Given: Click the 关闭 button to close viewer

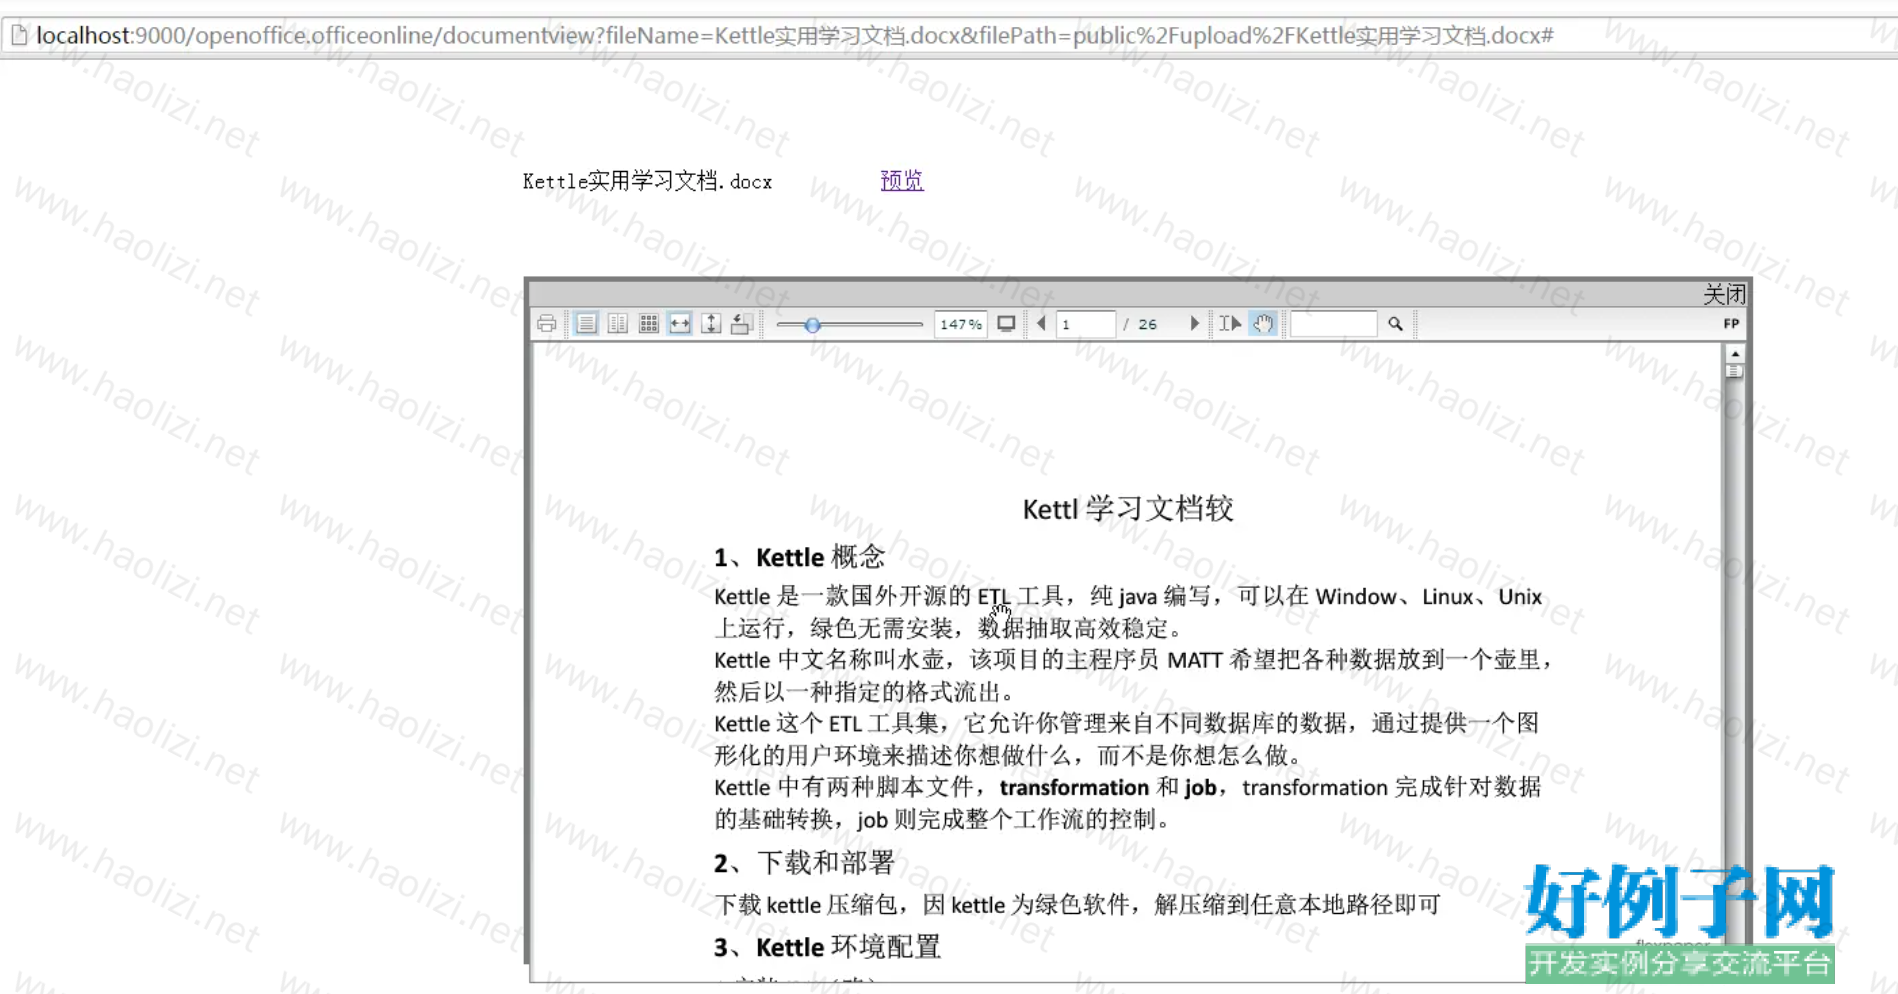Looking at the screenshot, I should 1724,294.
